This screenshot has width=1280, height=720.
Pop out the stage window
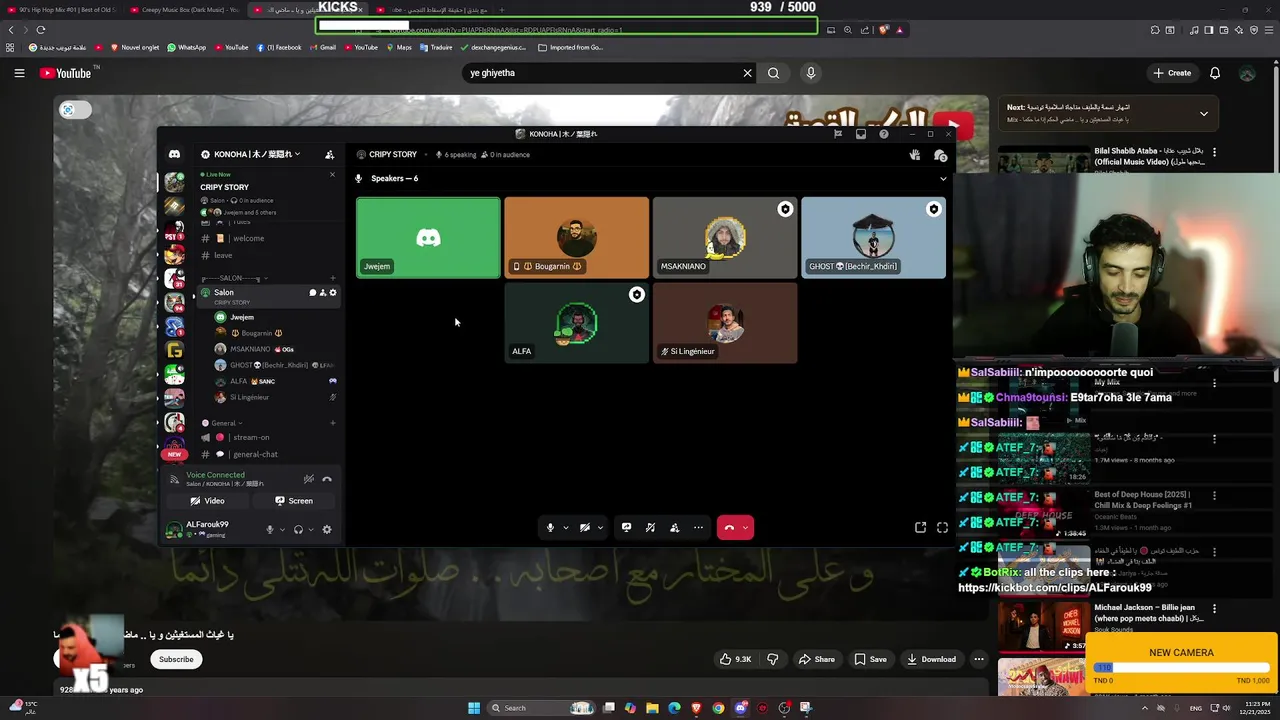pos(920,527)
